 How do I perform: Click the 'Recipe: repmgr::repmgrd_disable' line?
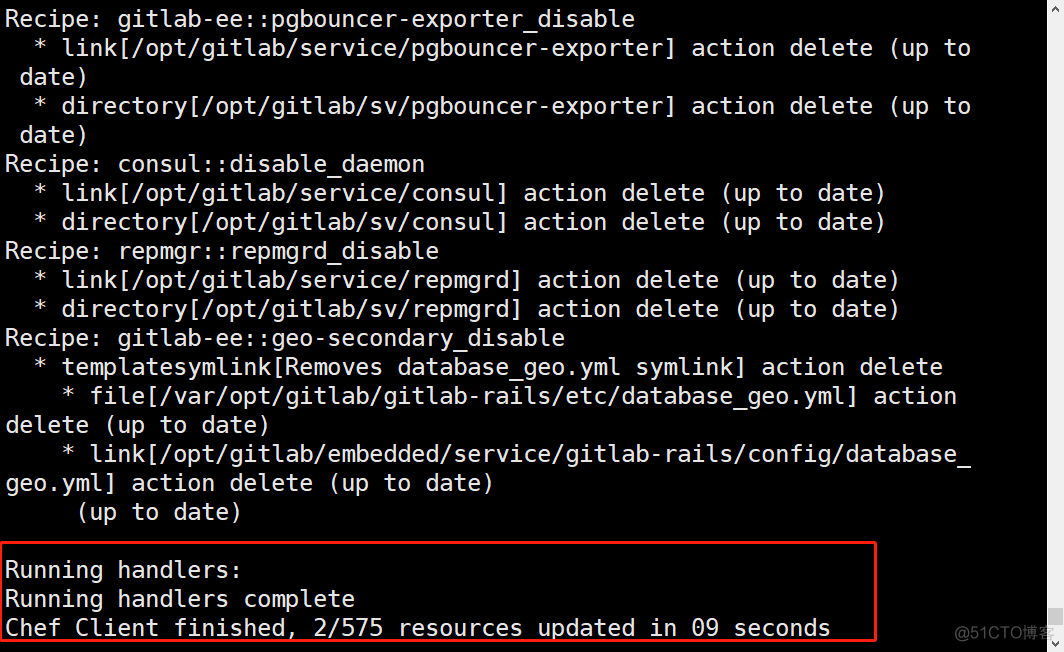(222, 251)
